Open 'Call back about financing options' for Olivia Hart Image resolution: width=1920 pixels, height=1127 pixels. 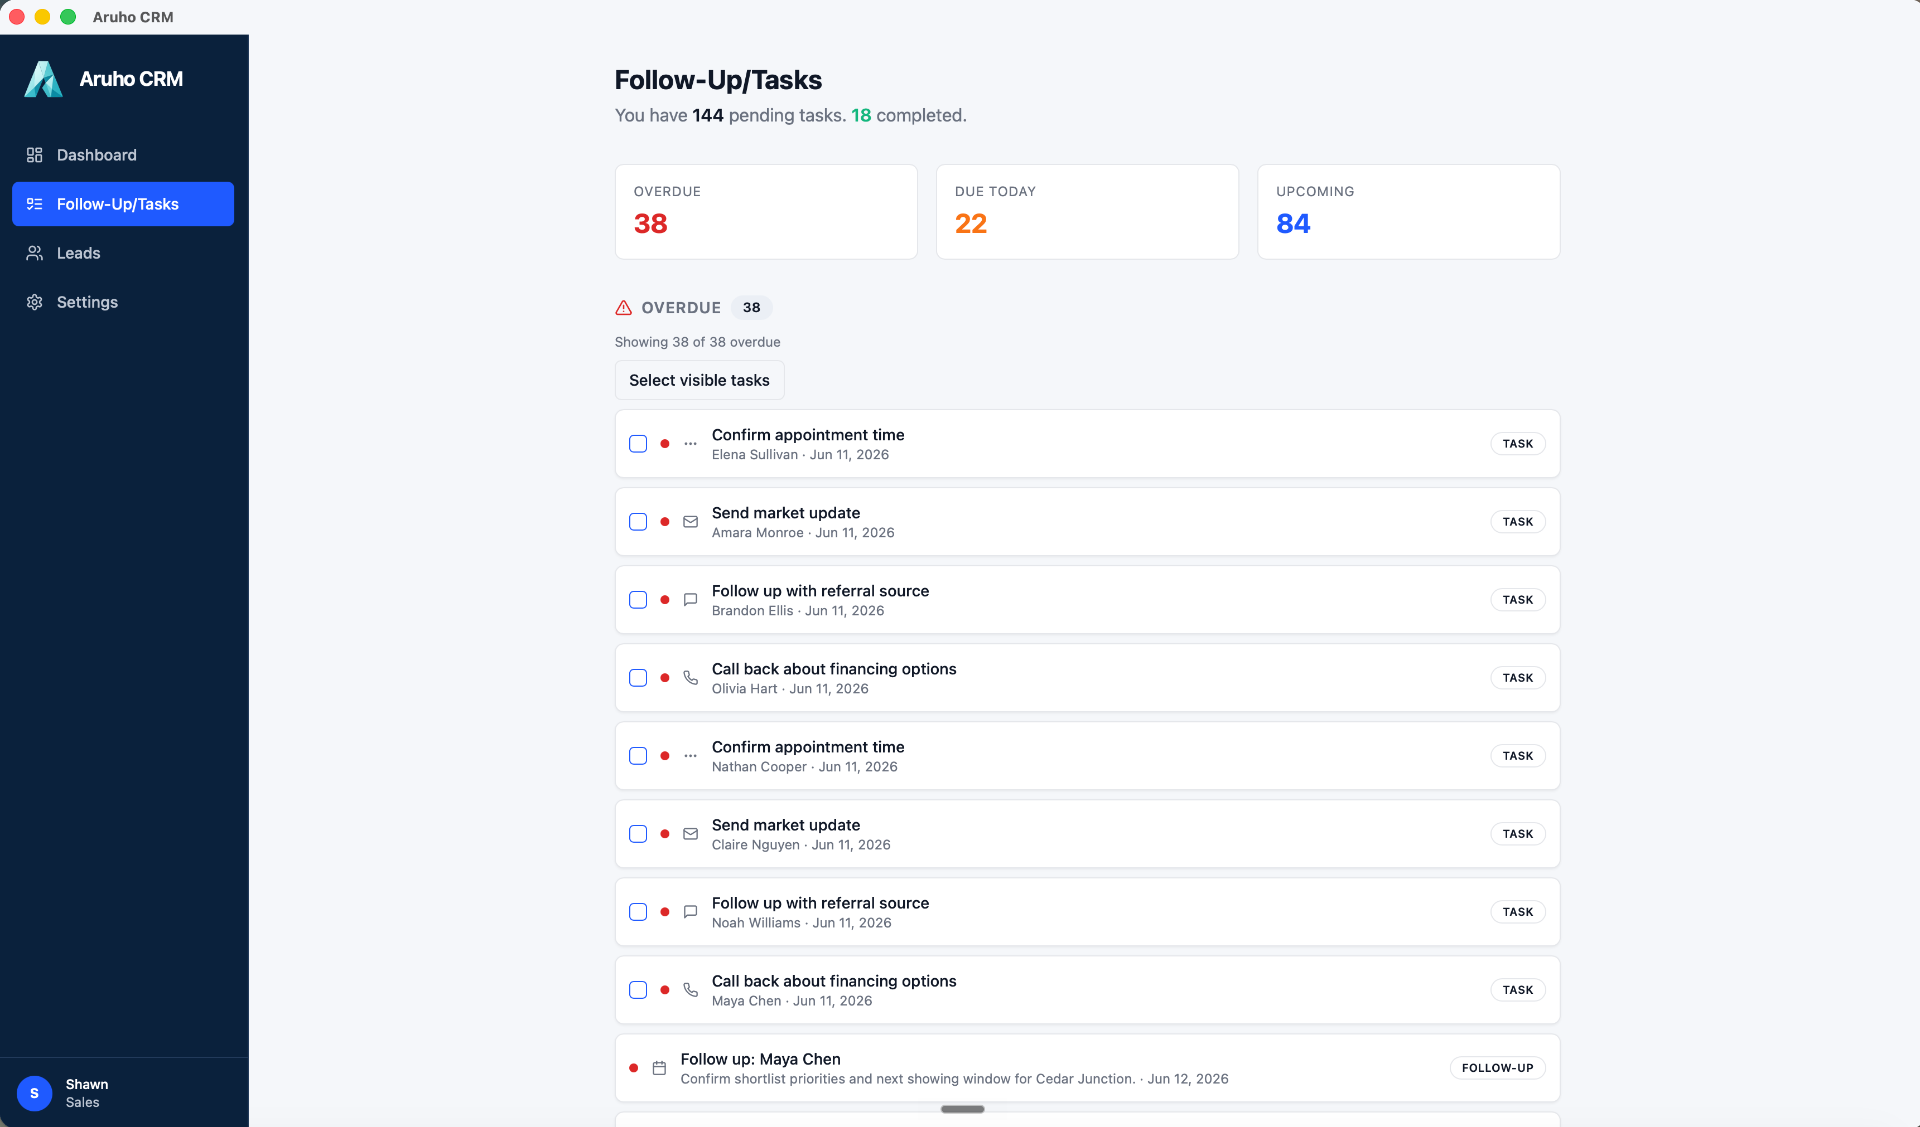[834, 669]
